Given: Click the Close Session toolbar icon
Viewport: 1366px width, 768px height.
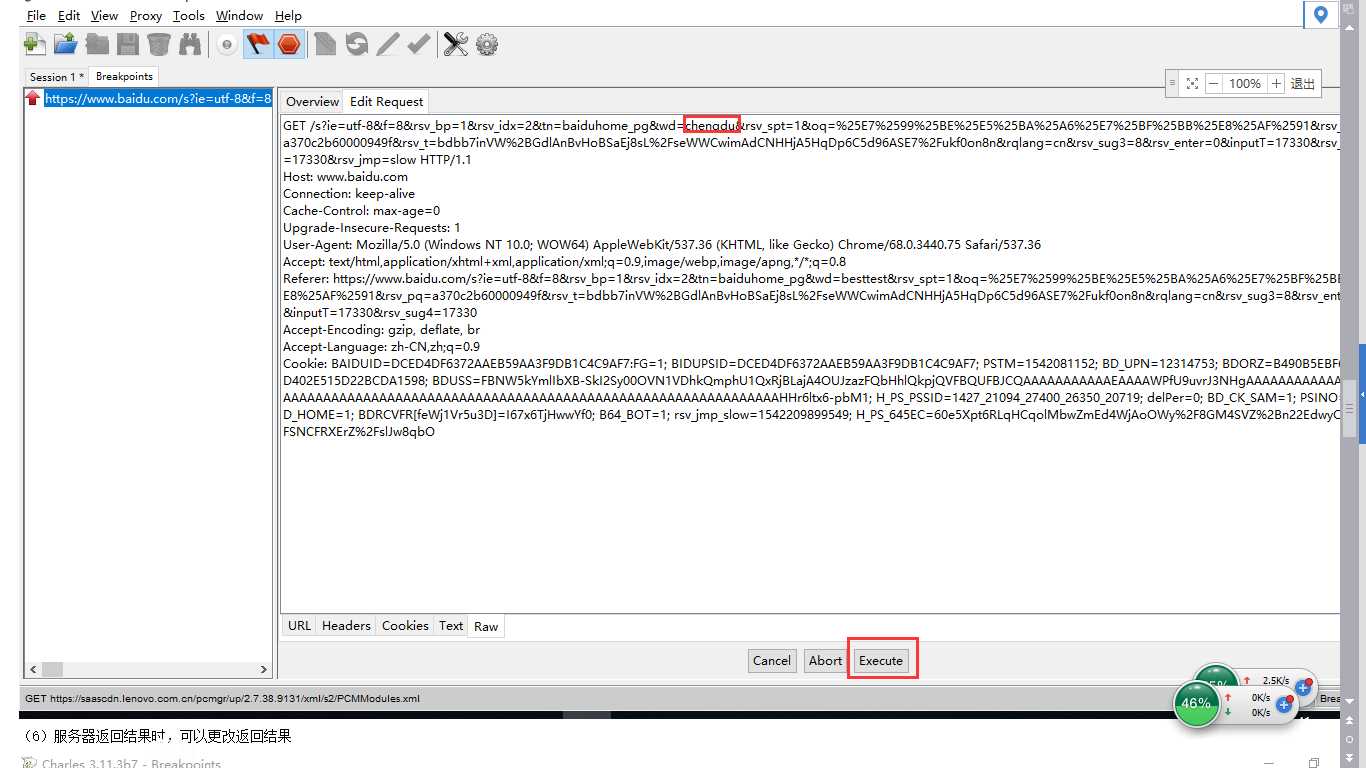Looking at the screenshot, I should click(x=97, y=44).
